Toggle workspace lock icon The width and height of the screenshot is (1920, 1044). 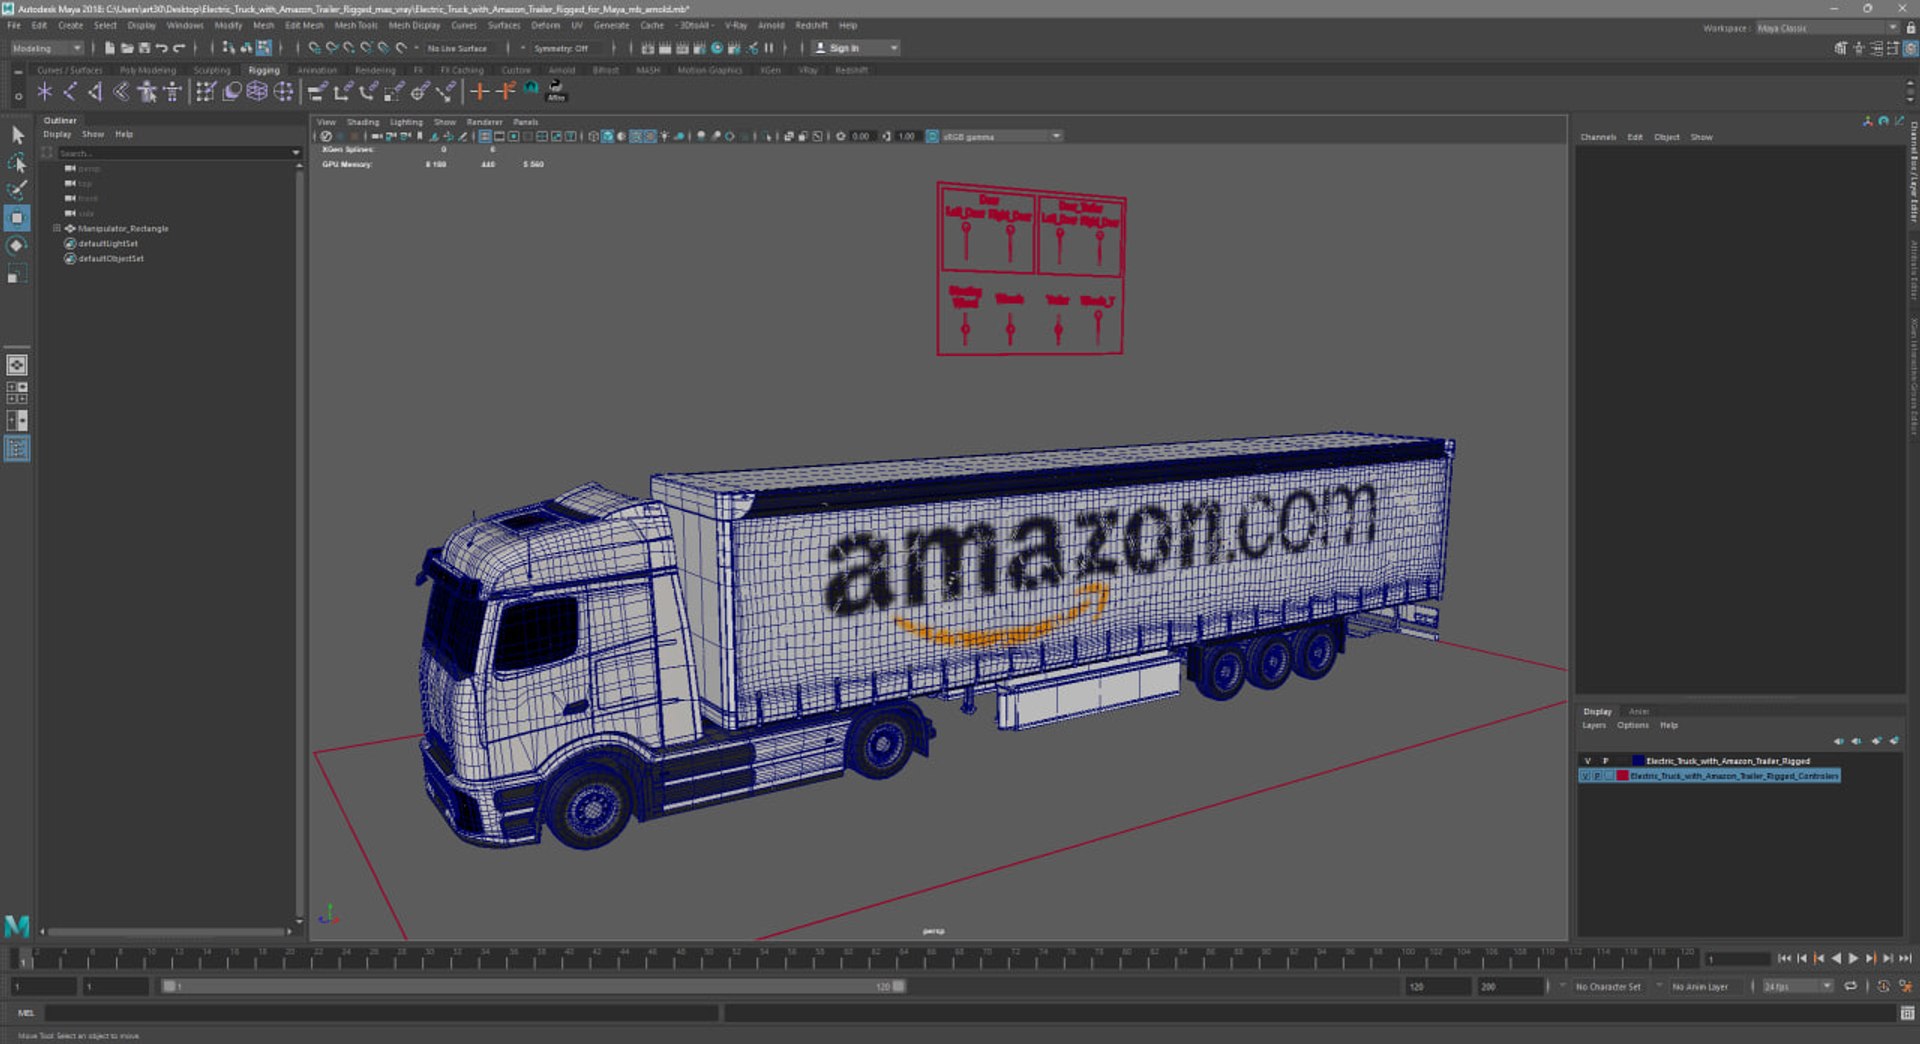coord(1911,28)
